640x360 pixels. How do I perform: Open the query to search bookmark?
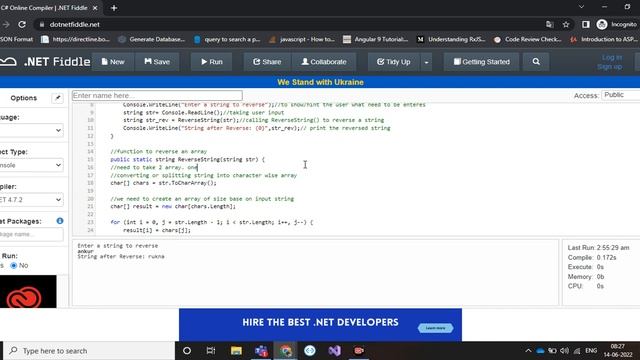coord(227,39)
